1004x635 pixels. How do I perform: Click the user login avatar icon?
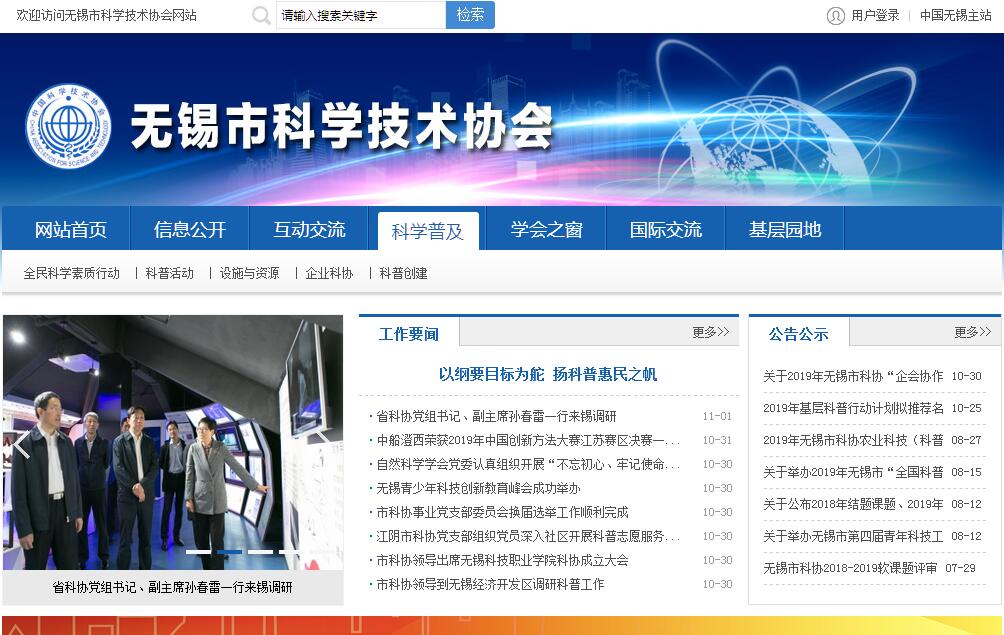835,16
